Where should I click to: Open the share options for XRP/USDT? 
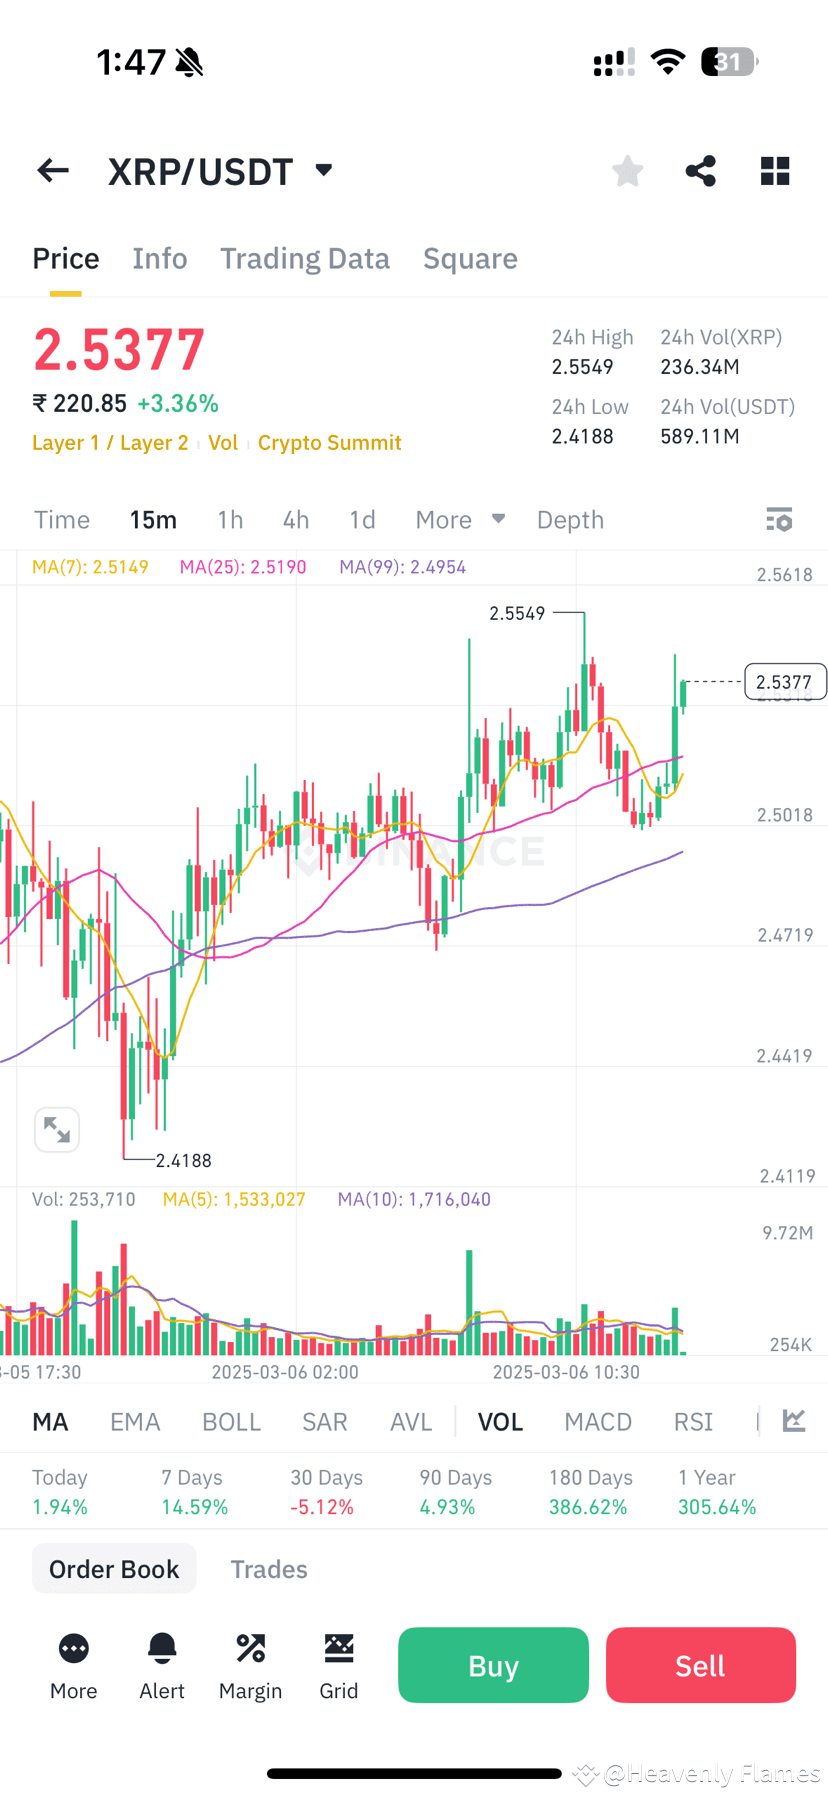point(699,170)
